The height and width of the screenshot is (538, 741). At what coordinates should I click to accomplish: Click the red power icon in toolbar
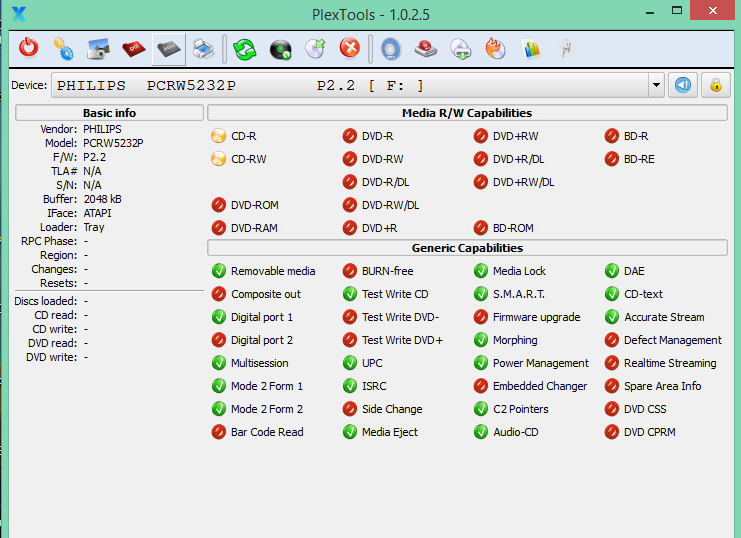click(29, 49)
